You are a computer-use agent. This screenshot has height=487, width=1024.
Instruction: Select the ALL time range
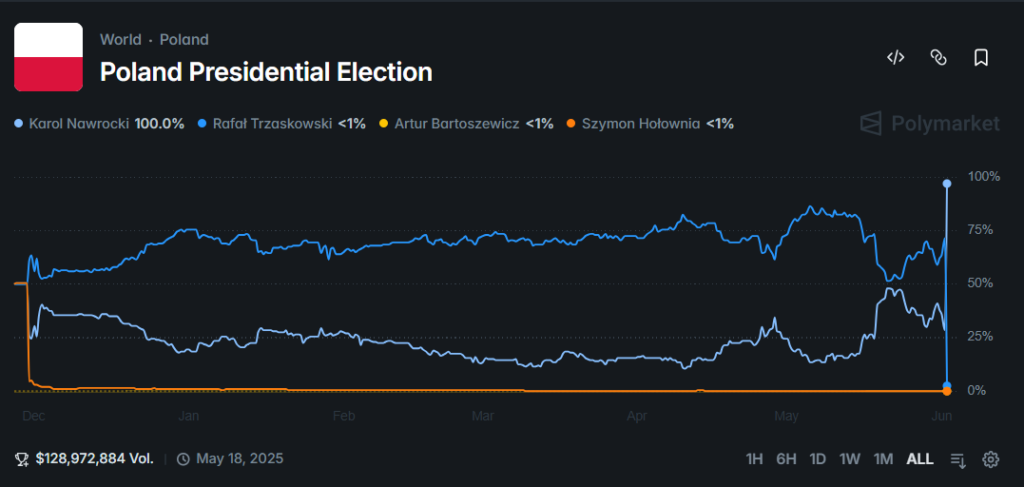tap(919, 459)
